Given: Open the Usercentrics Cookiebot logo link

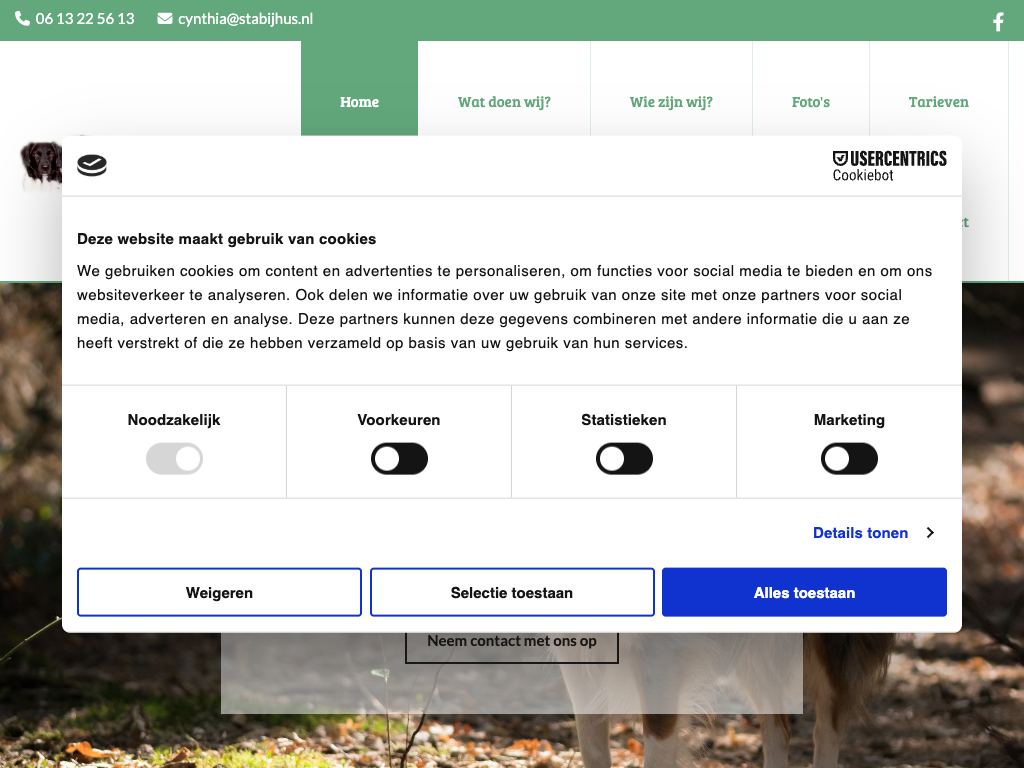Looking at the screenshot, I should click(889, 166).
